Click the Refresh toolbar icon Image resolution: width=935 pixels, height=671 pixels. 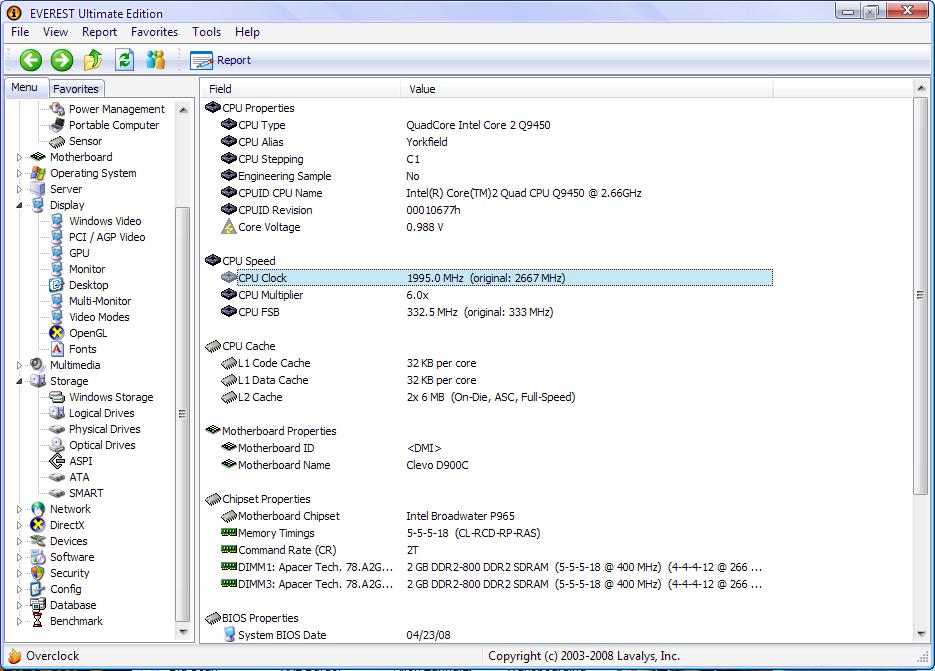pyautogui.click(x=124, y=60)
